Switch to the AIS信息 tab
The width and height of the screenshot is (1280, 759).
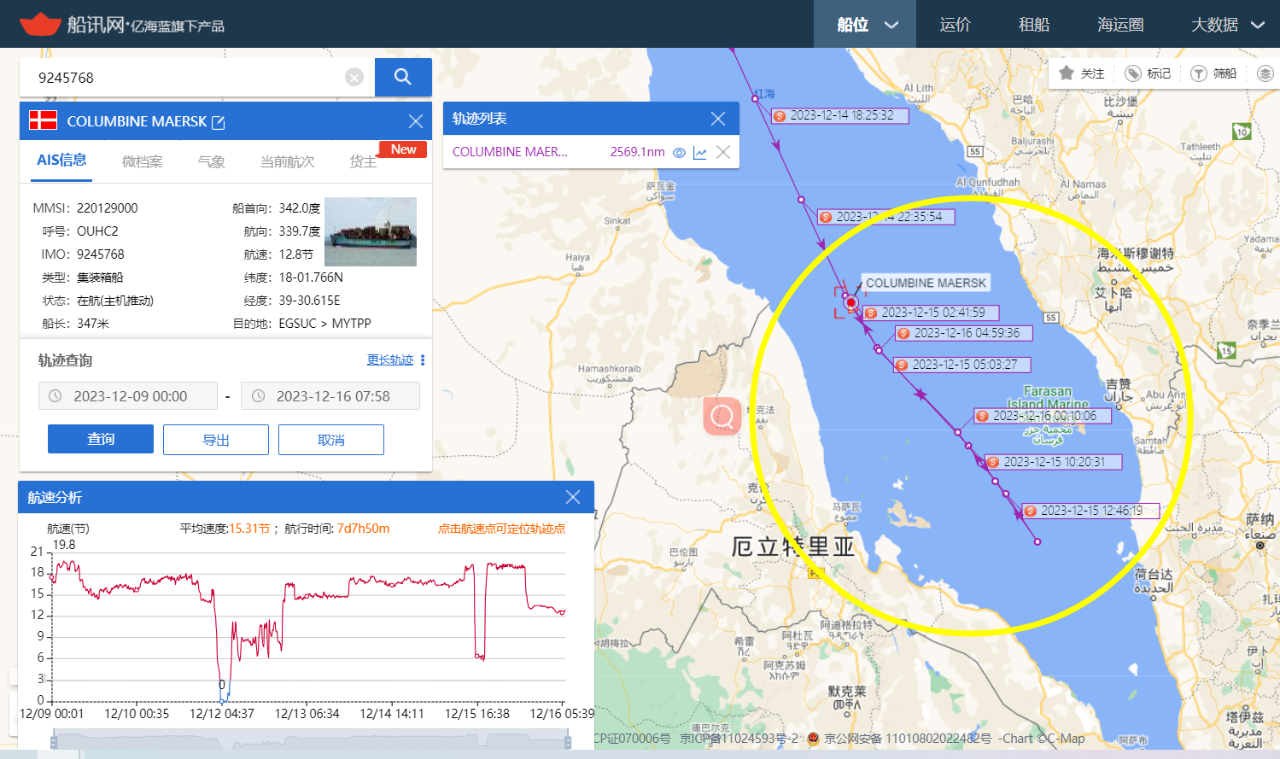(61, 160)
